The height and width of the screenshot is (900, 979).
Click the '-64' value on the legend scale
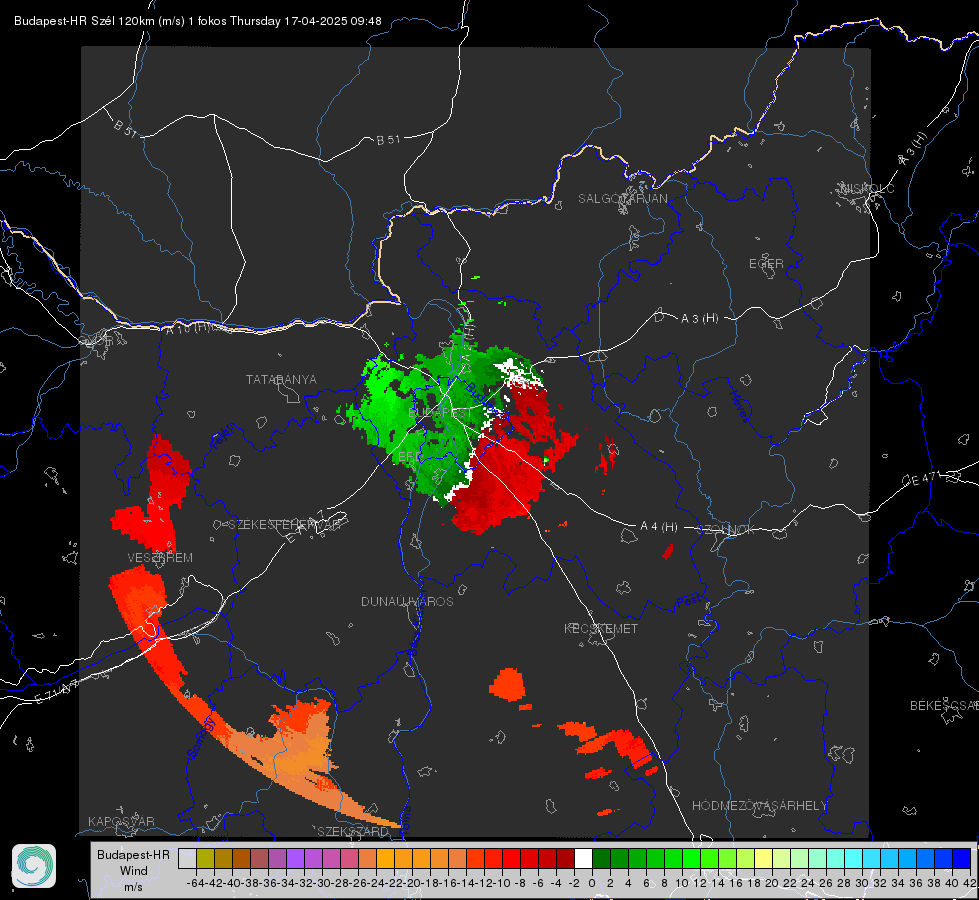(195, 883)
